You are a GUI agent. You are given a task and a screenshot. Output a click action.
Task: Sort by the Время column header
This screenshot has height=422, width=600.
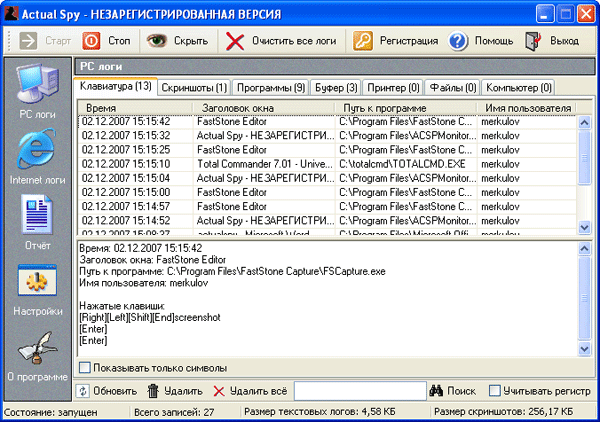[135, 108]
